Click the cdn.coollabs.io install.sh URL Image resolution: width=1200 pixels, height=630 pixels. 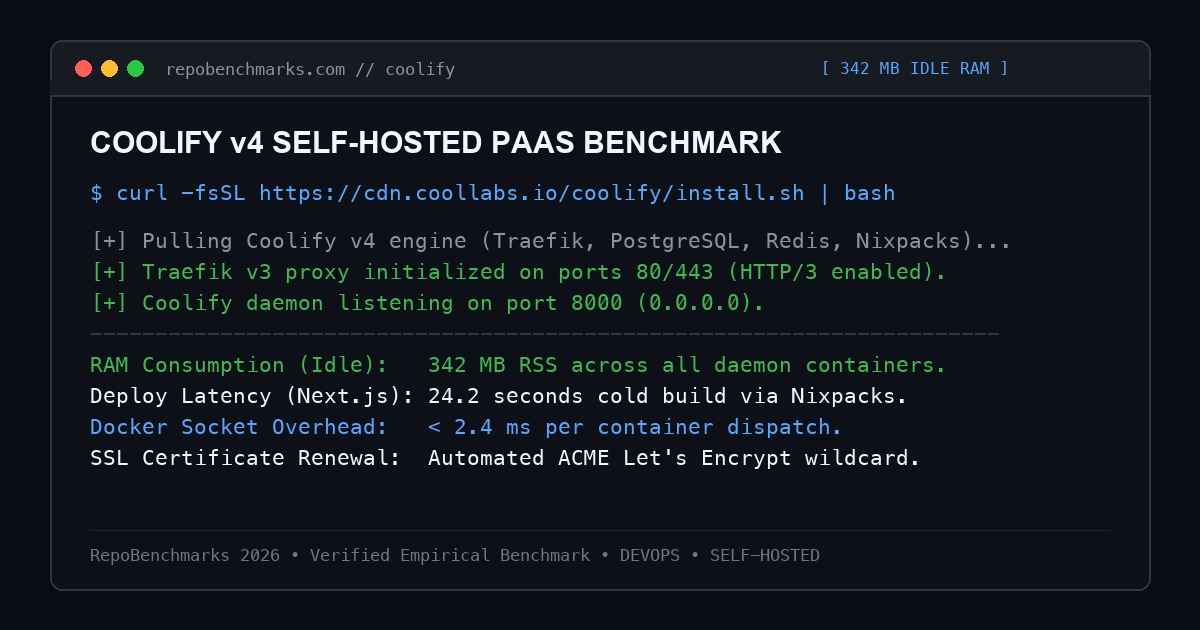(x=531, y=193)
